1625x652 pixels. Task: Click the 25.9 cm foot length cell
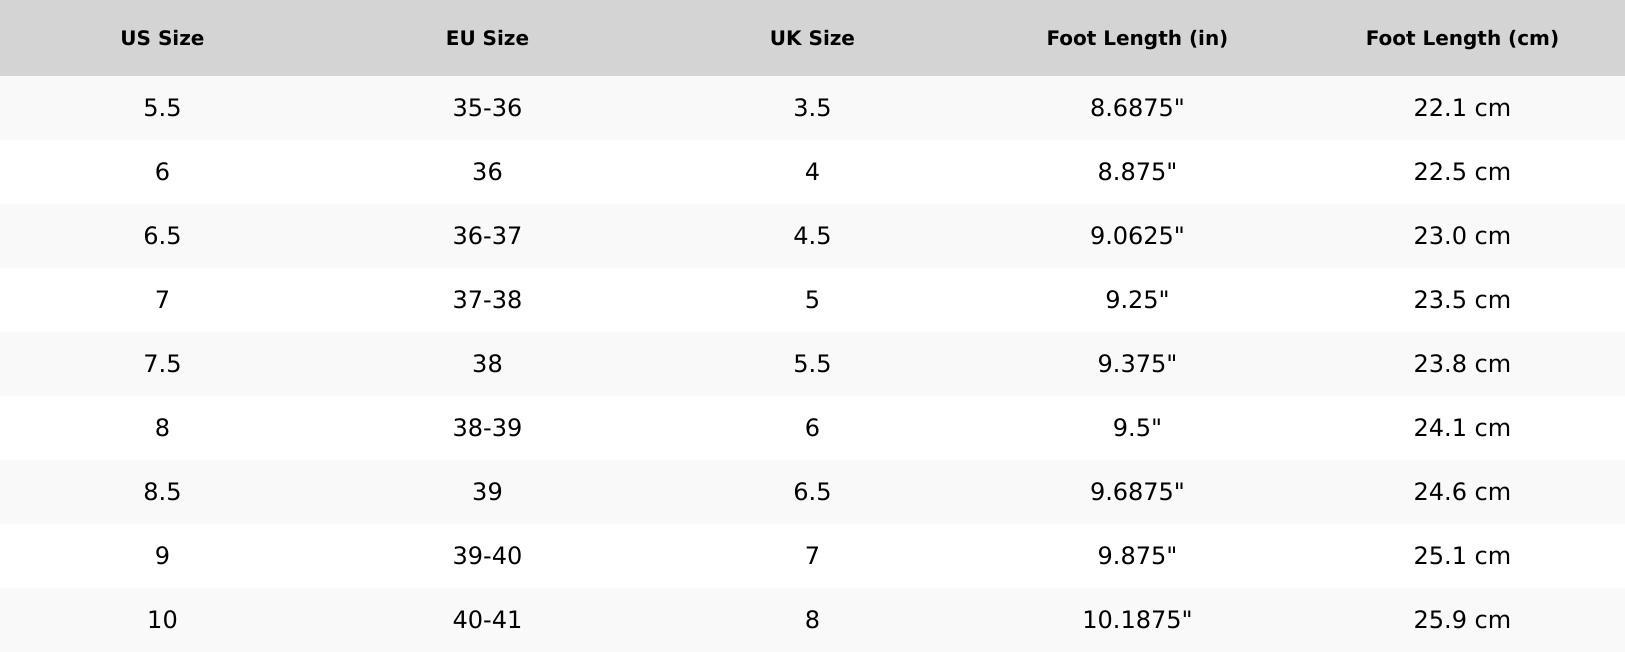pos(1462,620)
